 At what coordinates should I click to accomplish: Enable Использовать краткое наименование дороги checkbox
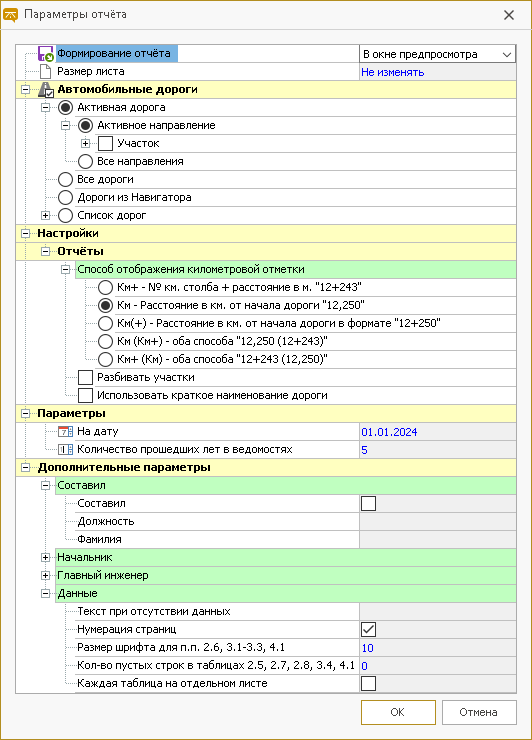pyautogui.click(x=85, y=395)
